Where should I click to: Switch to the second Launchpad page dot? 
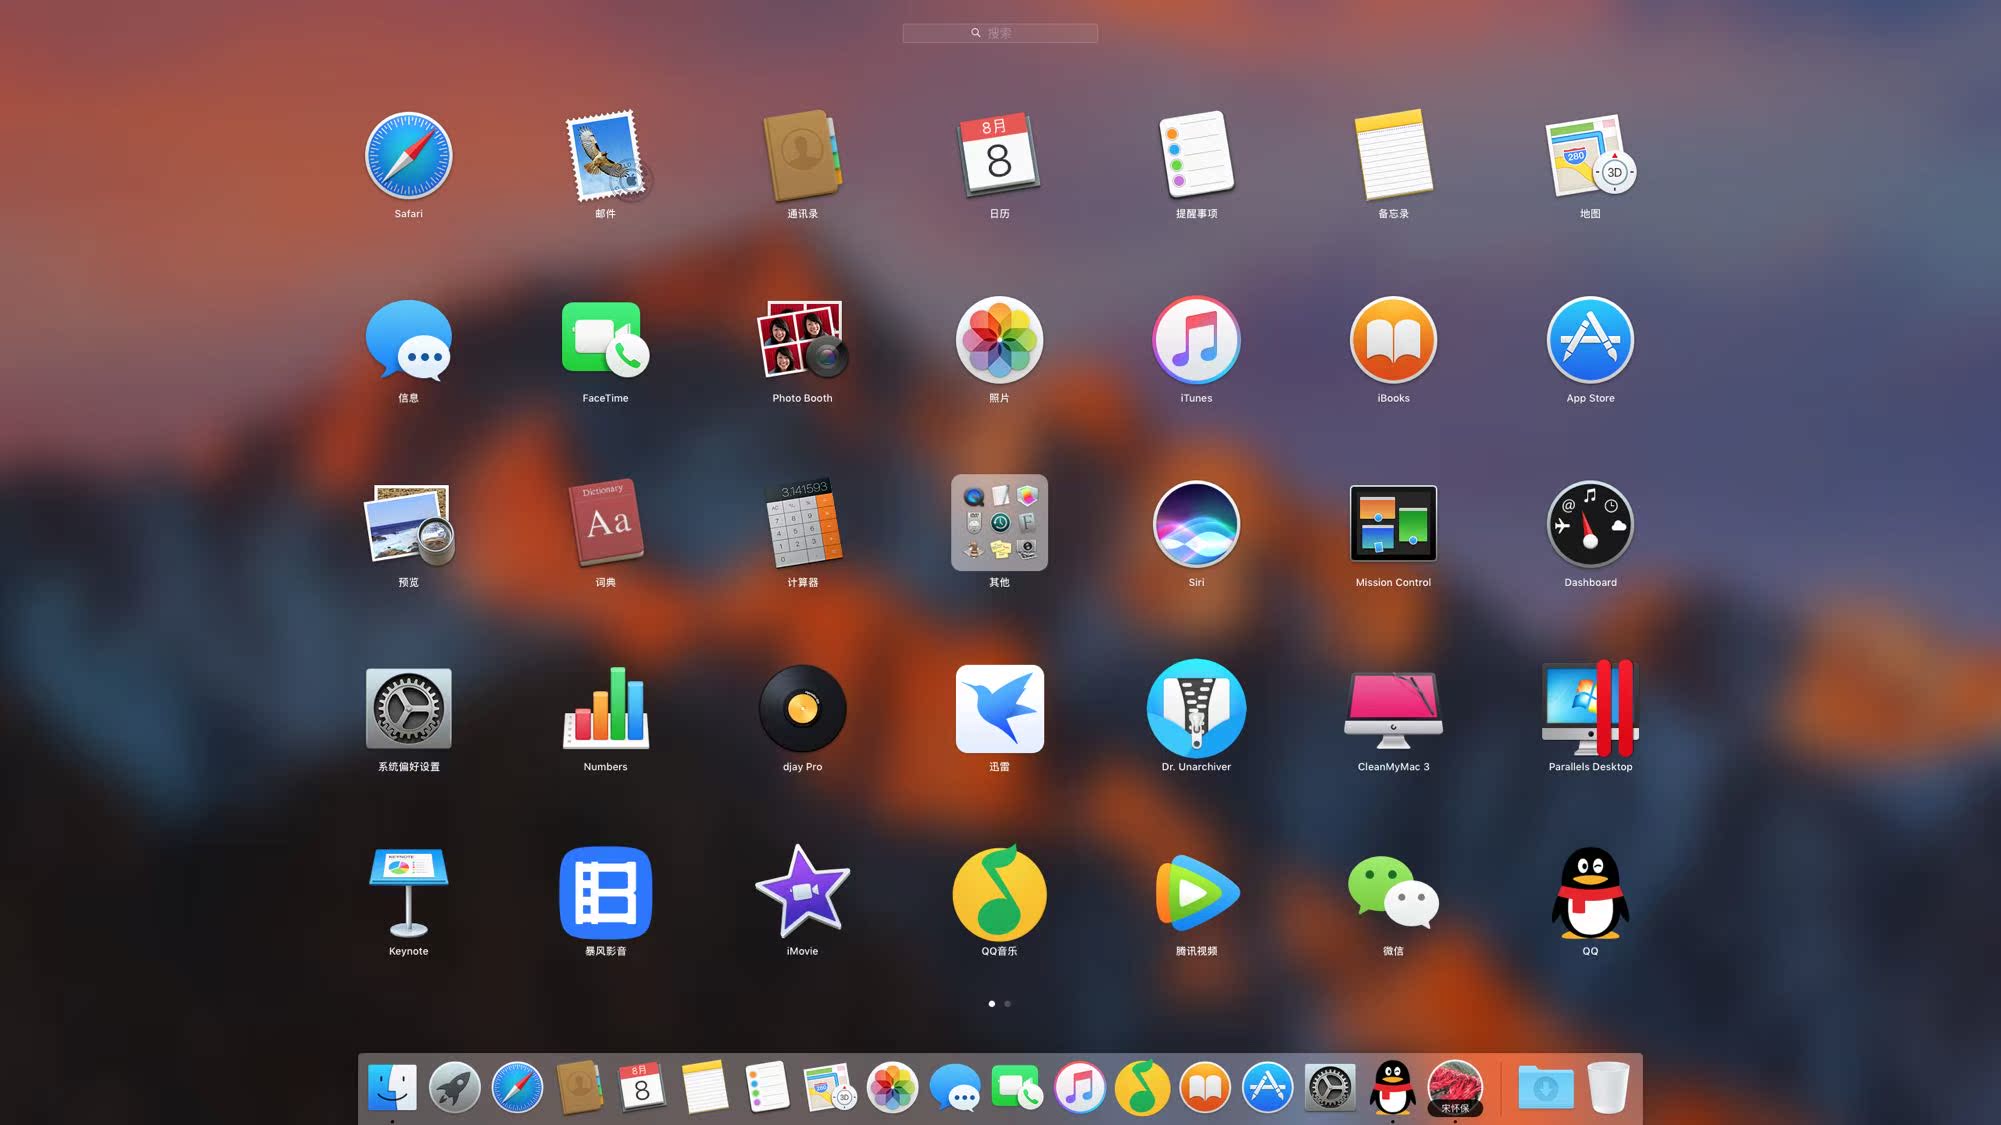coord(1008,1004)
